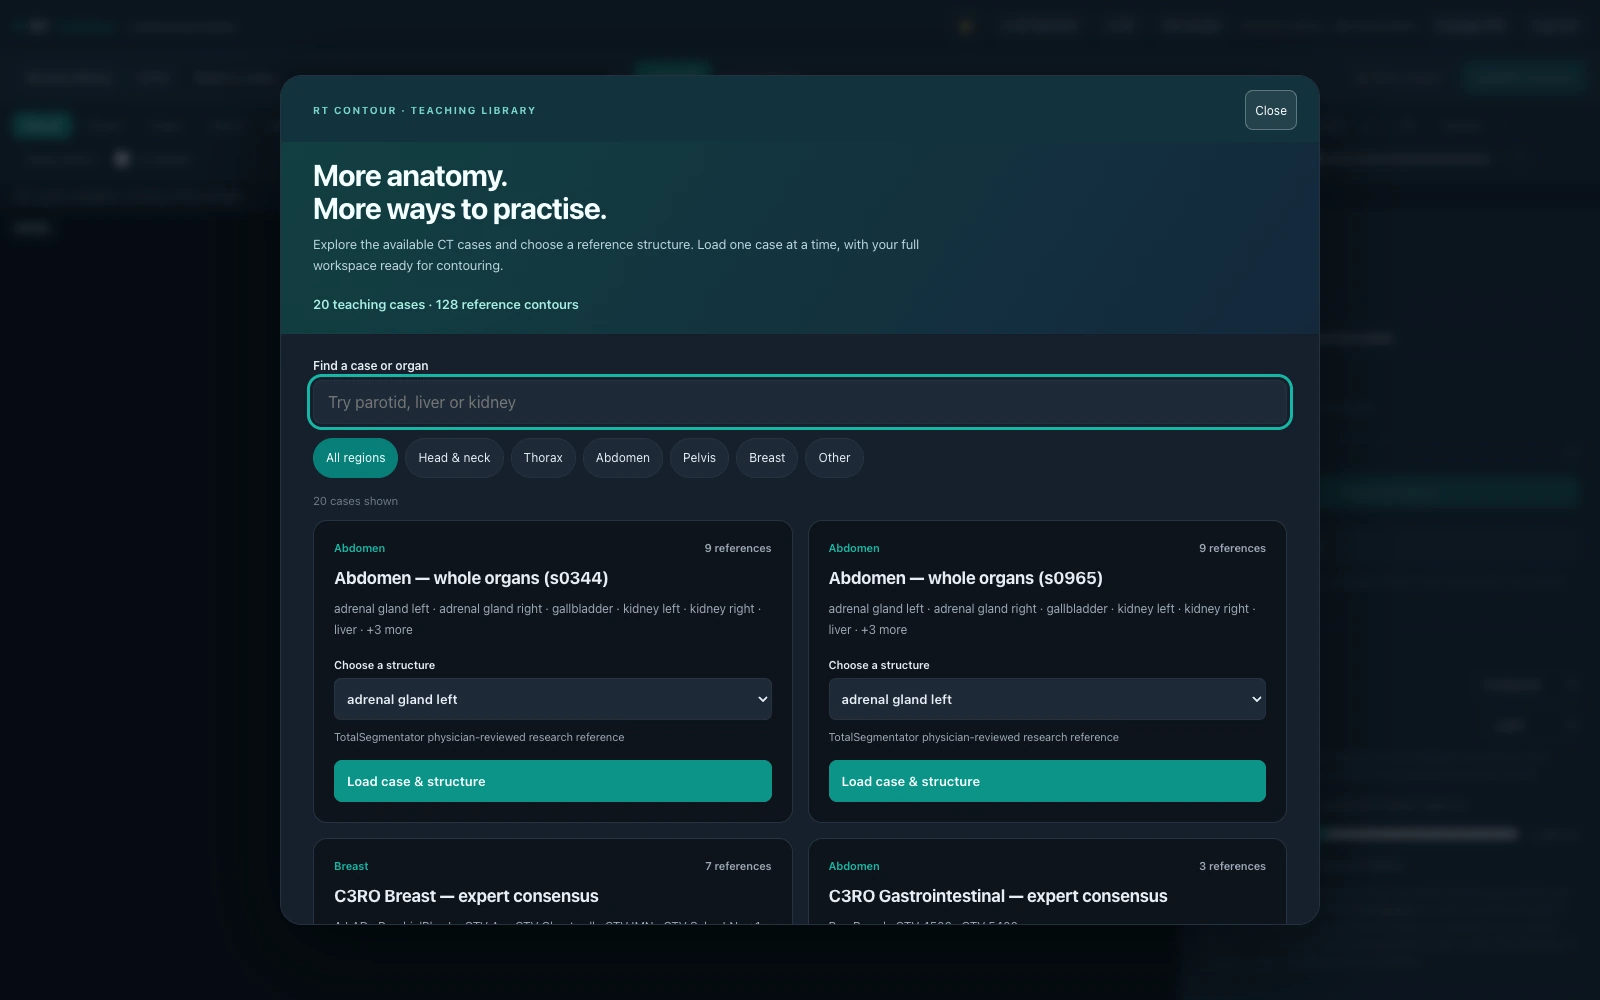Click the 'Choose a structure' label on the s0344 card
The width and height of the screenshot is (1600, 1000).
[x=384, y=665]
